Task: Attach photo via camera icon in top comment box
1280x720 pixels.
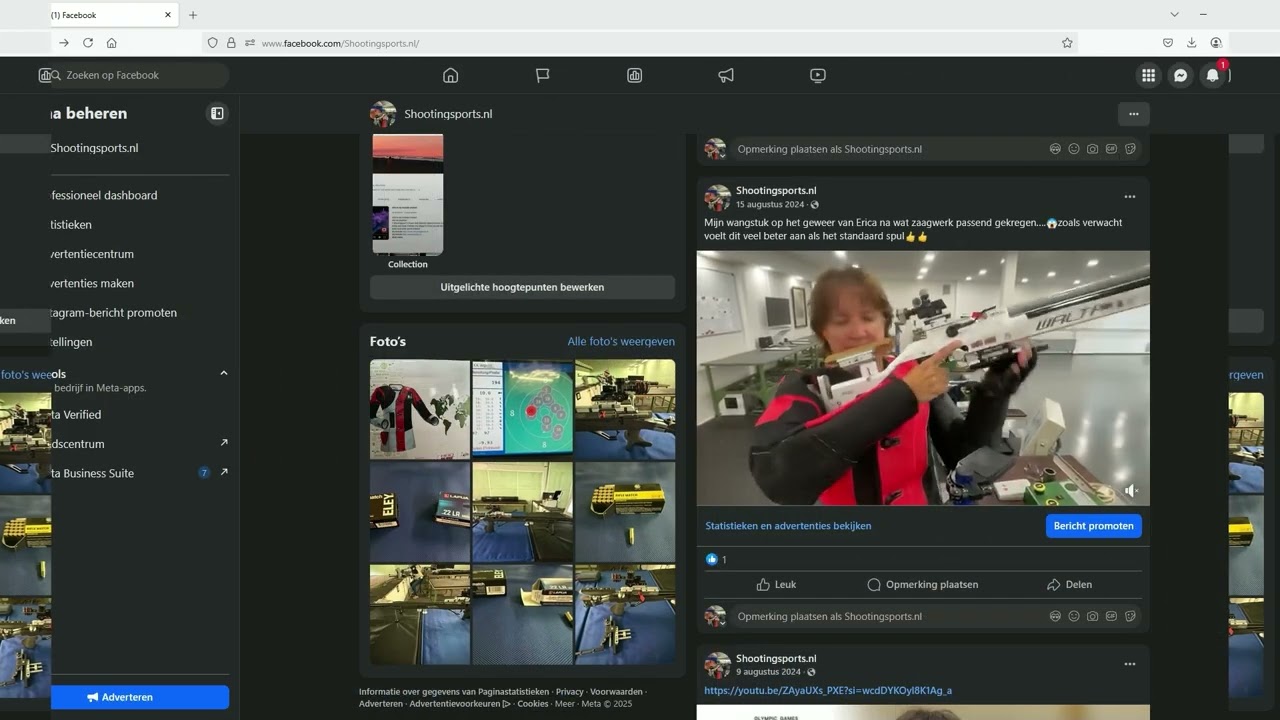Action: pyautogui.click(x=1093, y=149)
